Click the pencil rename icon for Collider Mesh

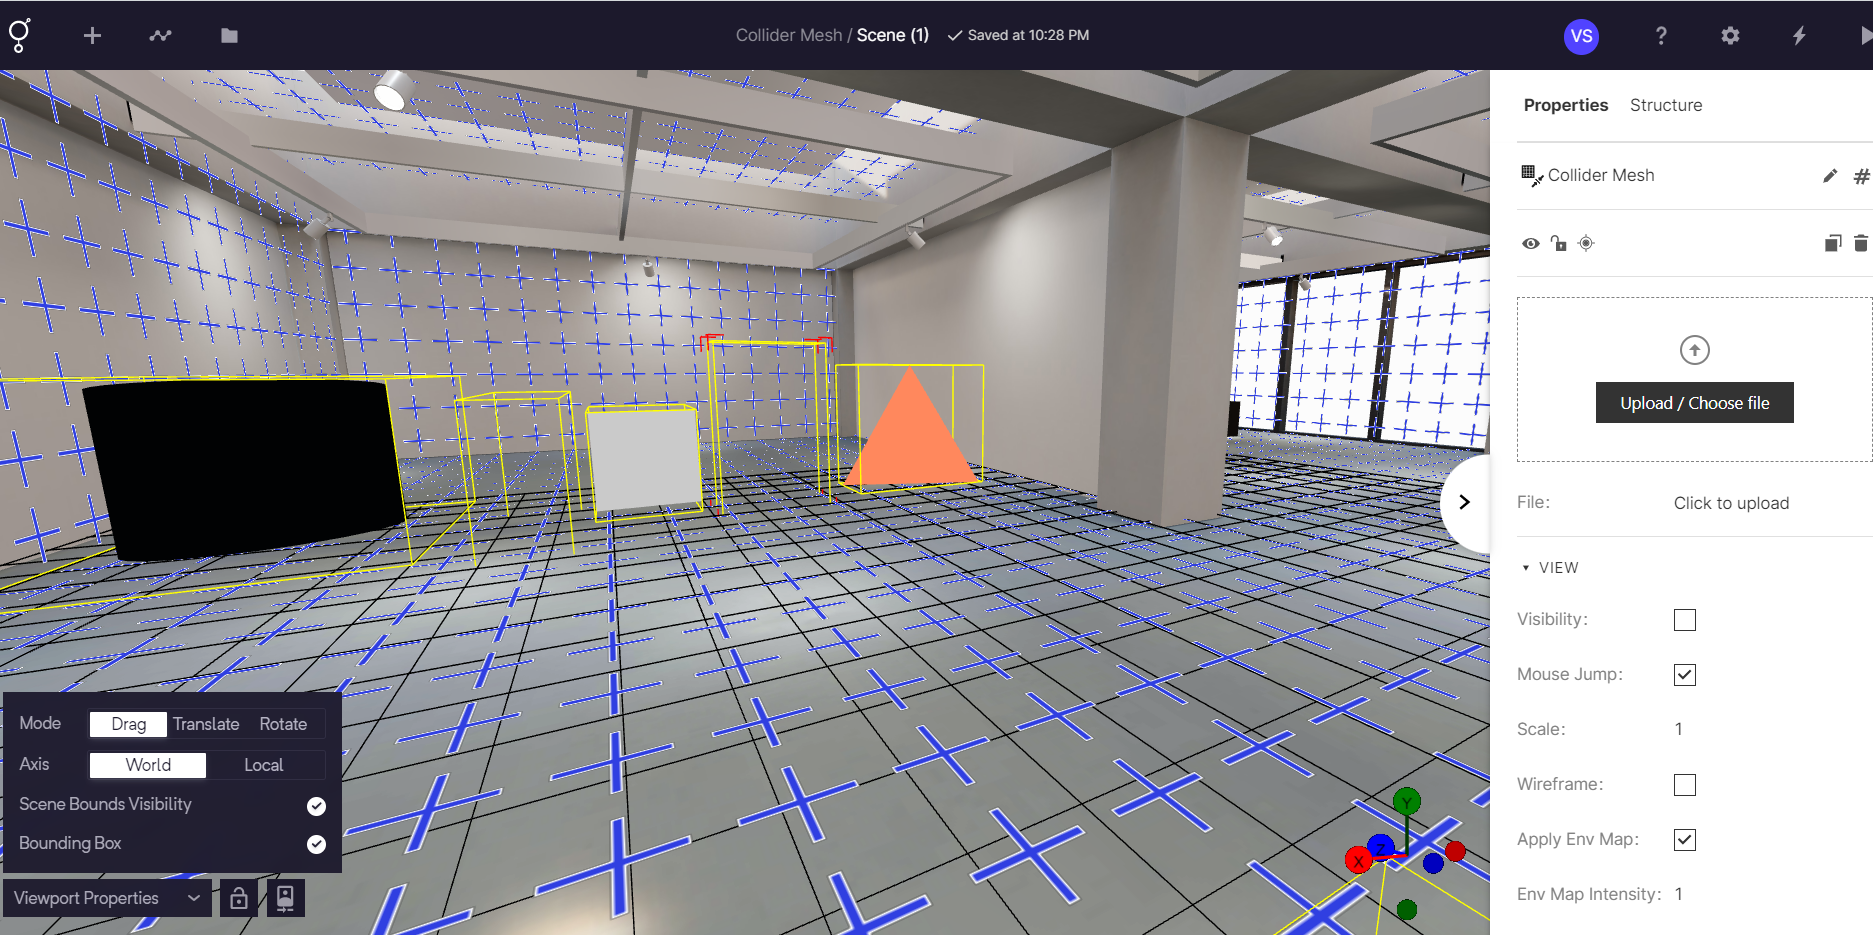pyautogui.click(x=1830, y=176)
